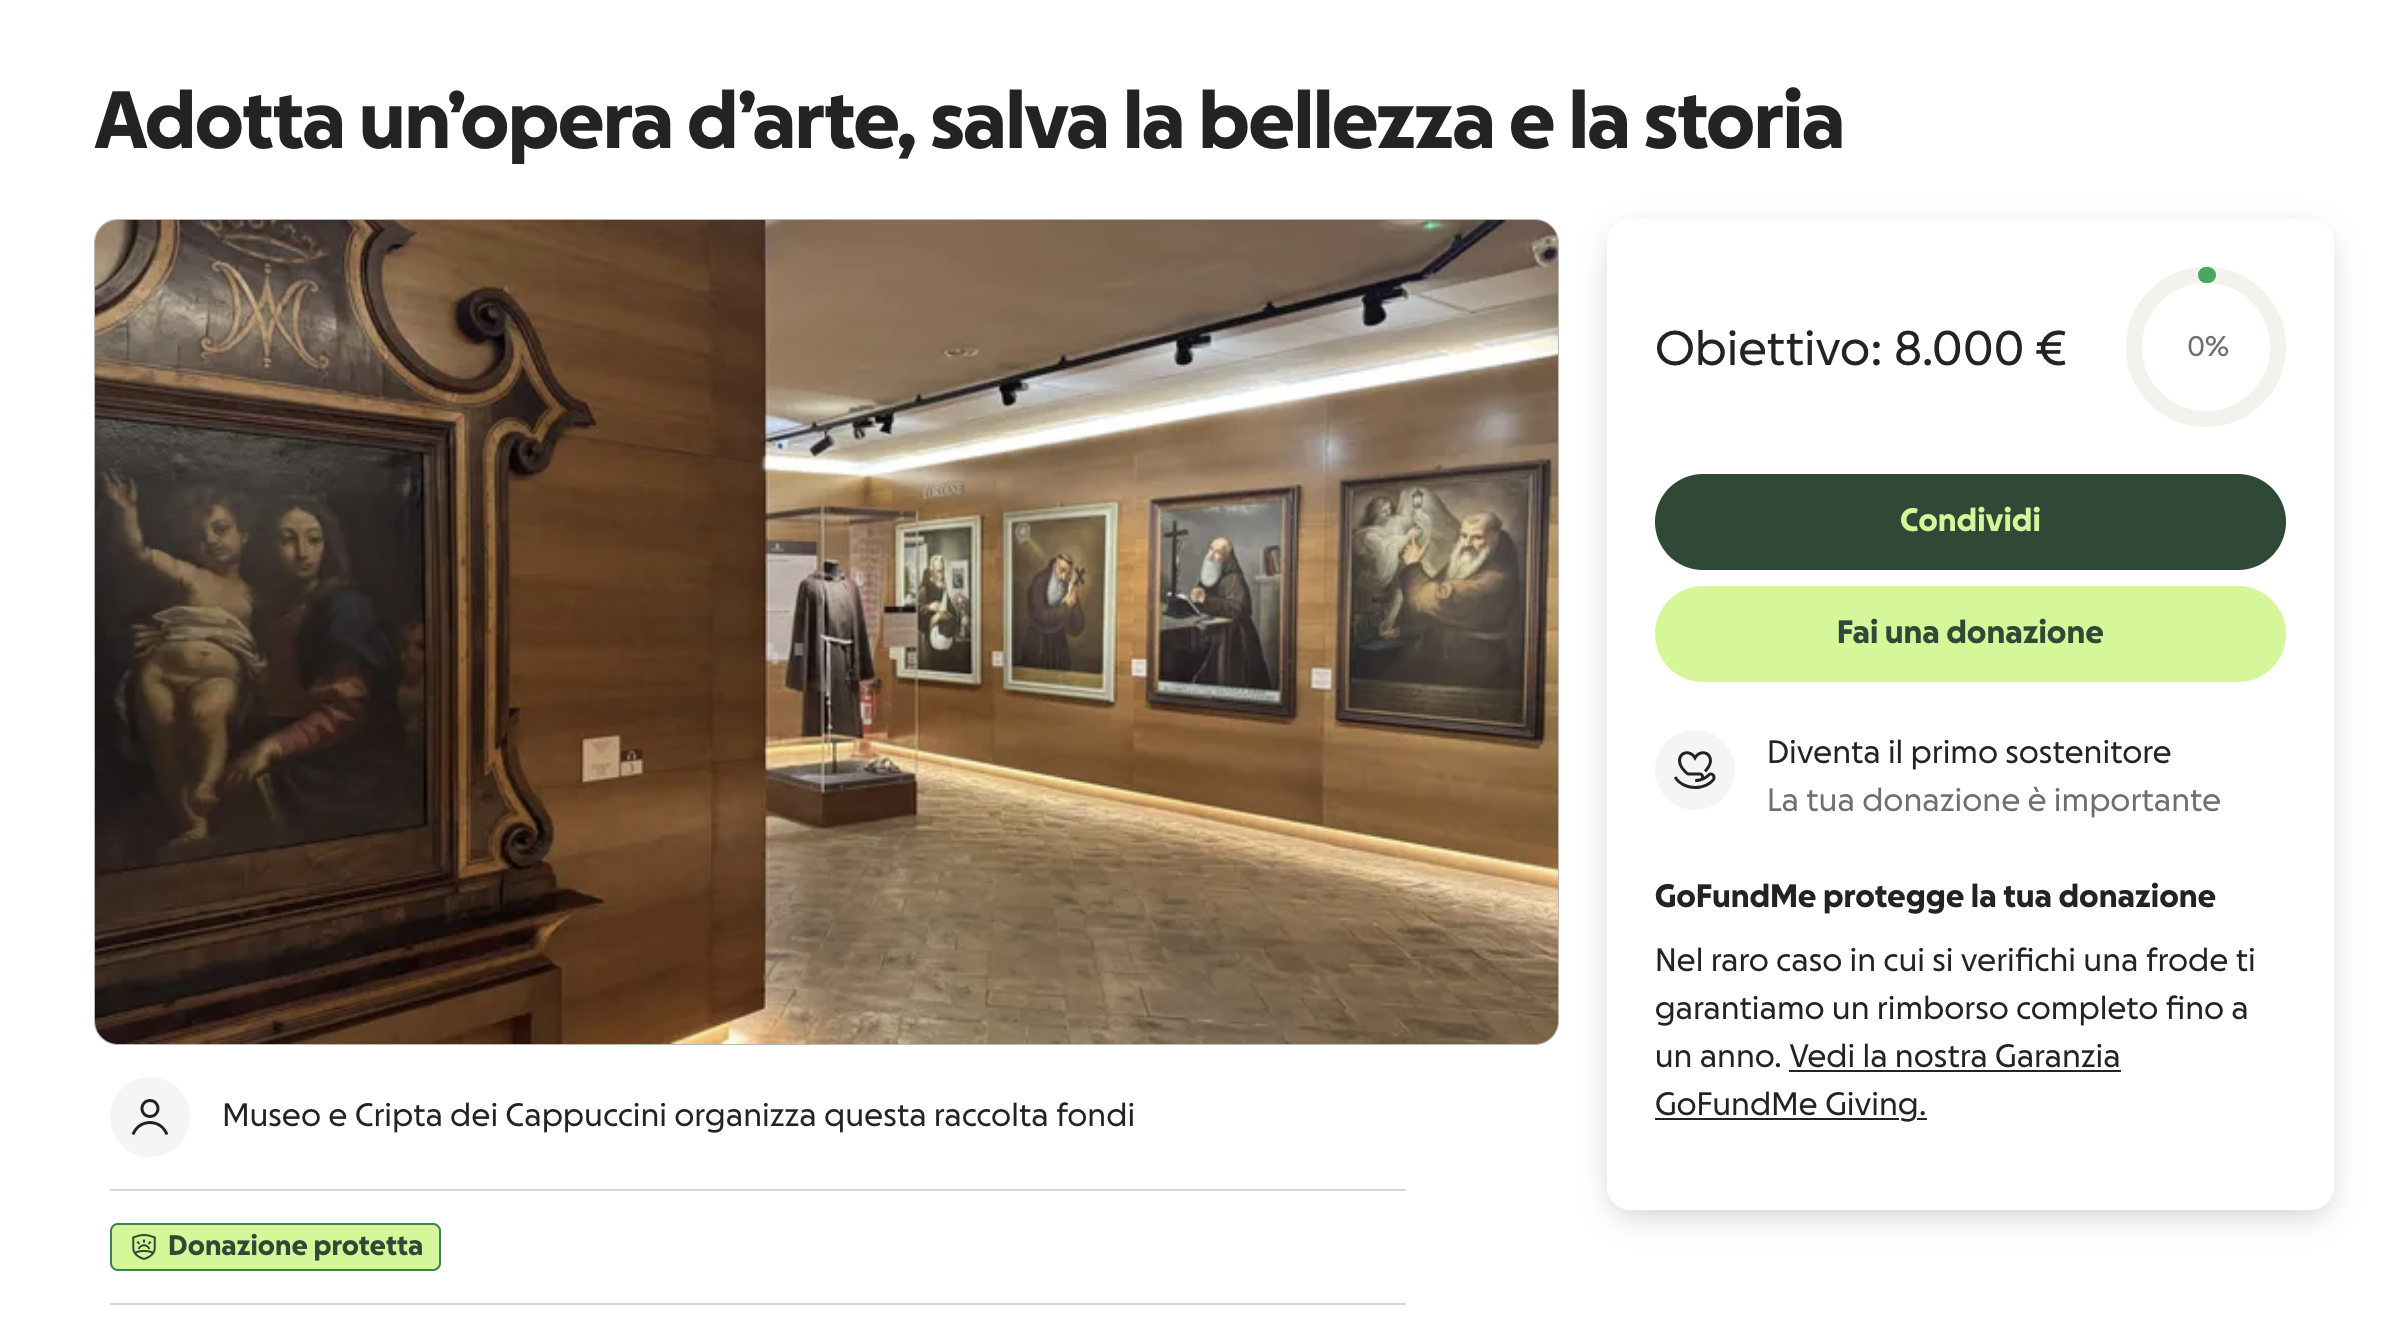Click the fraud refund guarantee paragraph
Screen dimensions: 2408x1340
click(1954, 1032)
